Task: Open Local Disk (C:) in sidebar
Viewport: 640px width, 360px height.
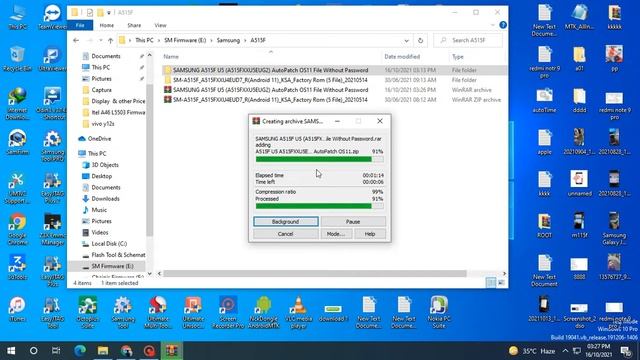Action: 109,244
